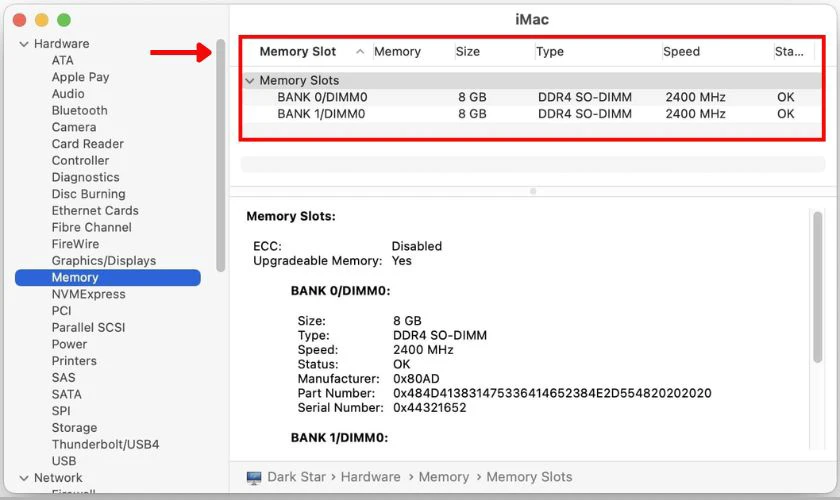The image size is (840, 500).
Task: Choose Thunderbolt/USB4 in the sidebar
Action: click(105, 444)
